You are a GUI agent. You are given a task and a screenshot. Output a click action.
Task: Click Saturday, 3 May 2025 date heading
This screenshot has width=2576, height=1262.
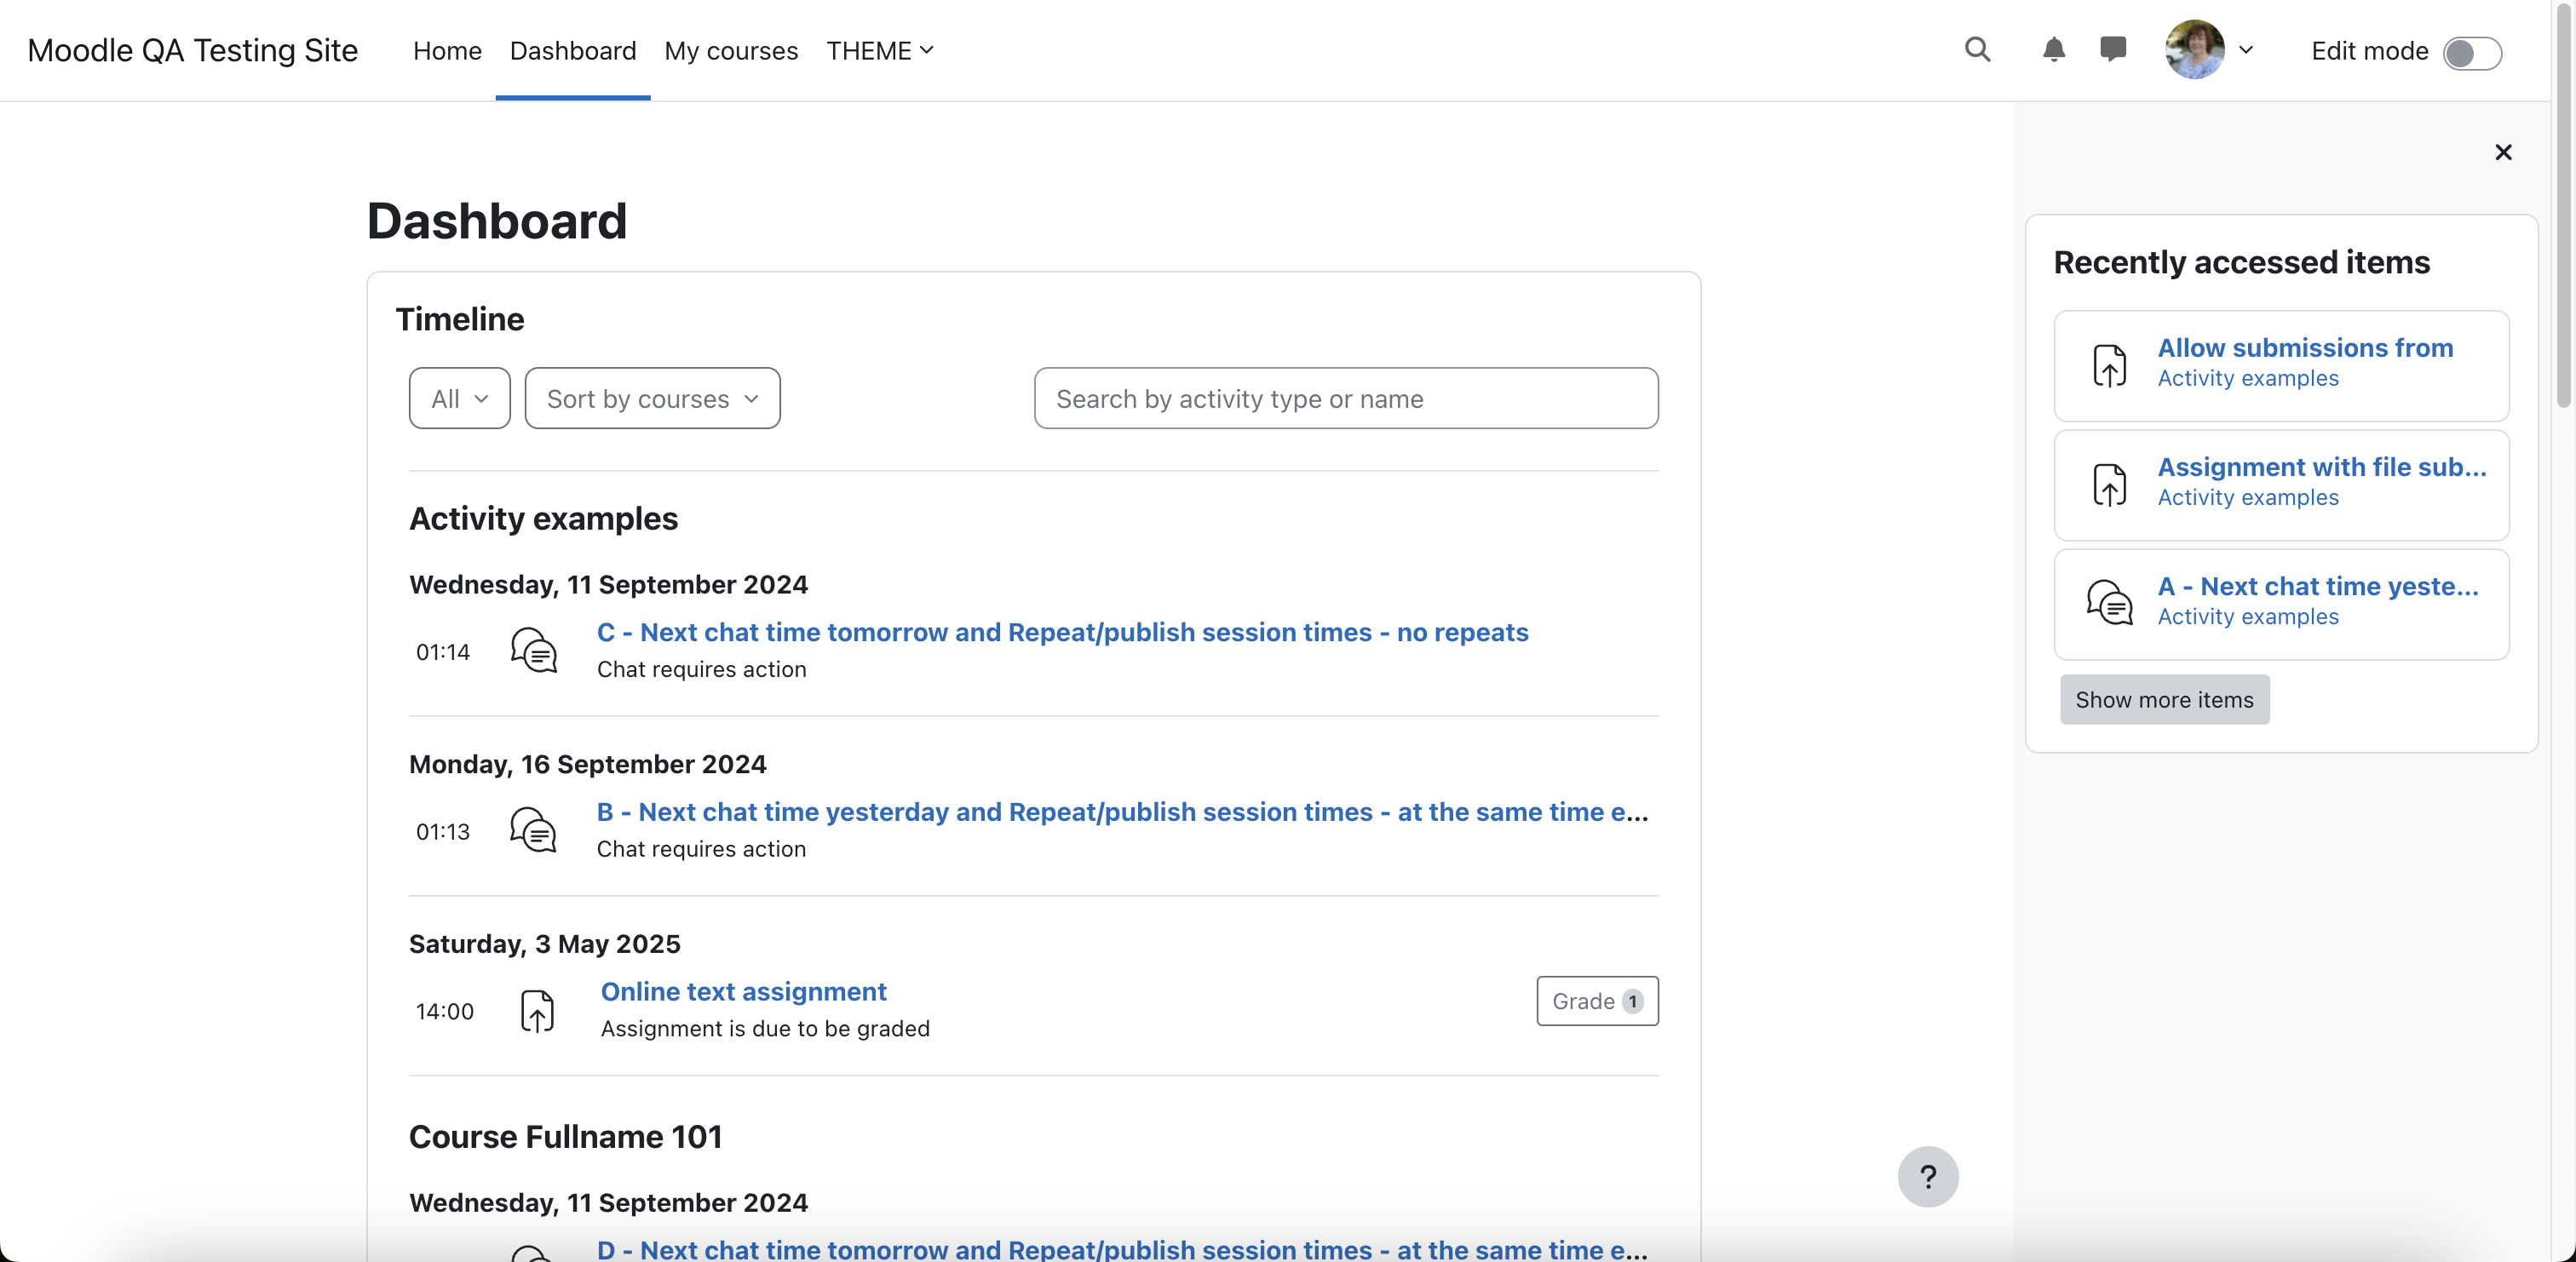545,943
